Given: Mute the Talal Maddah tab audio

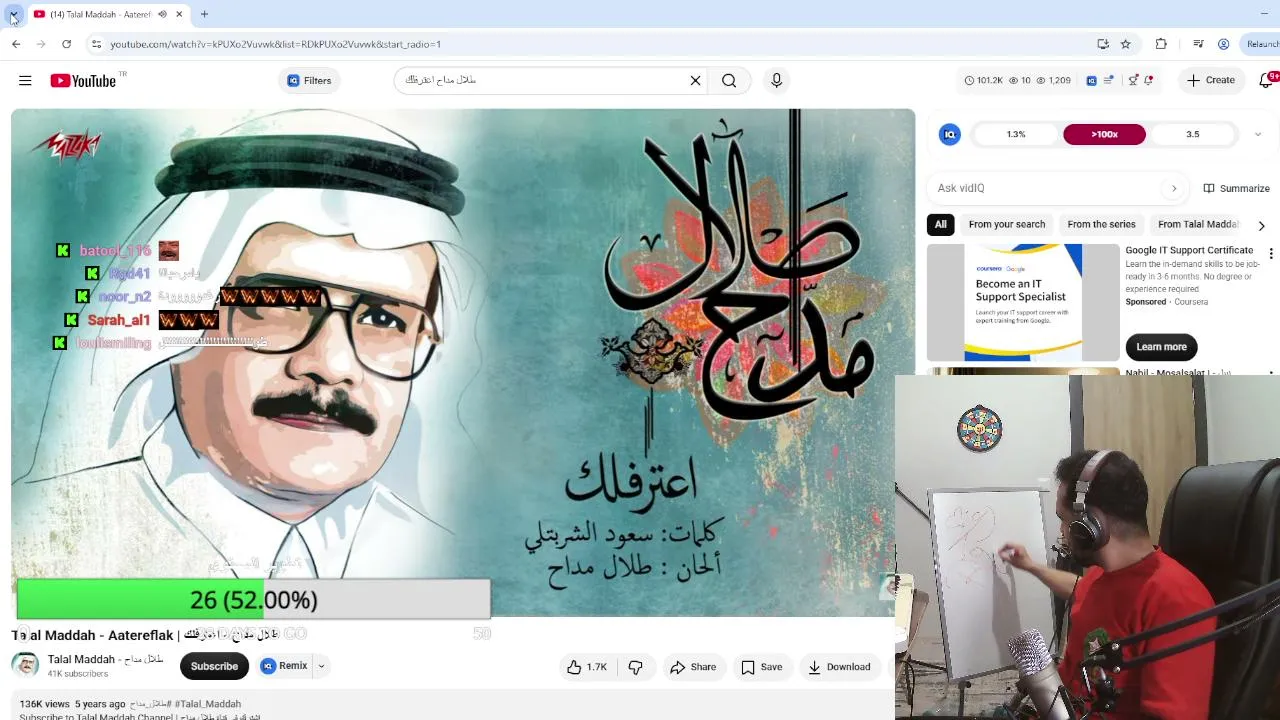Looking at the screenshot, I should pyautogui.click(x=162, y=14).
